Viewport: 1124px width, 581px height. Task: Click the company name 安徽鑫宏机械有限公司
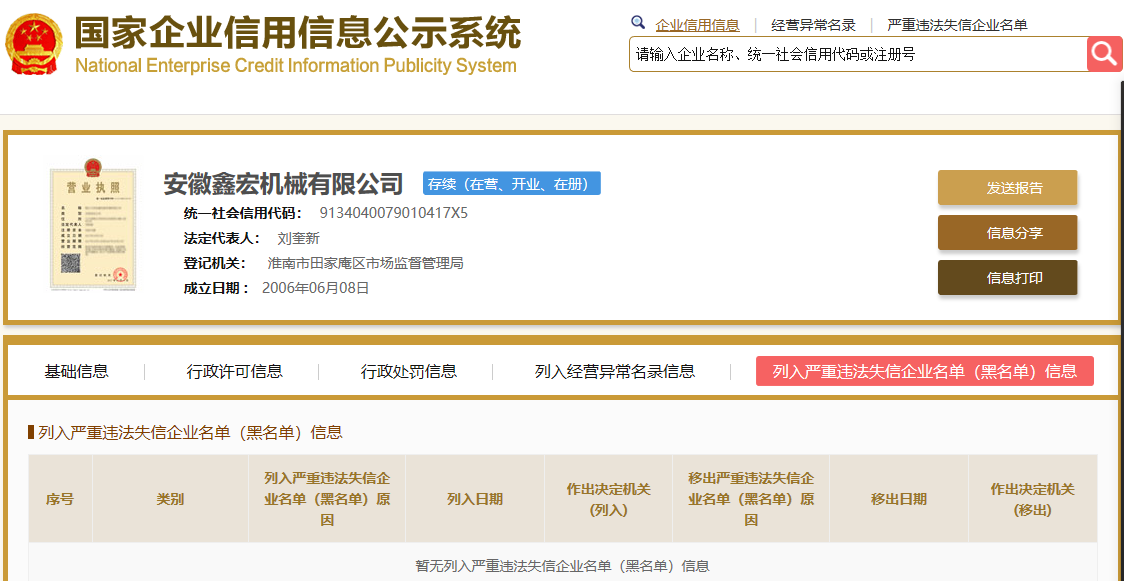click(283, 183)
